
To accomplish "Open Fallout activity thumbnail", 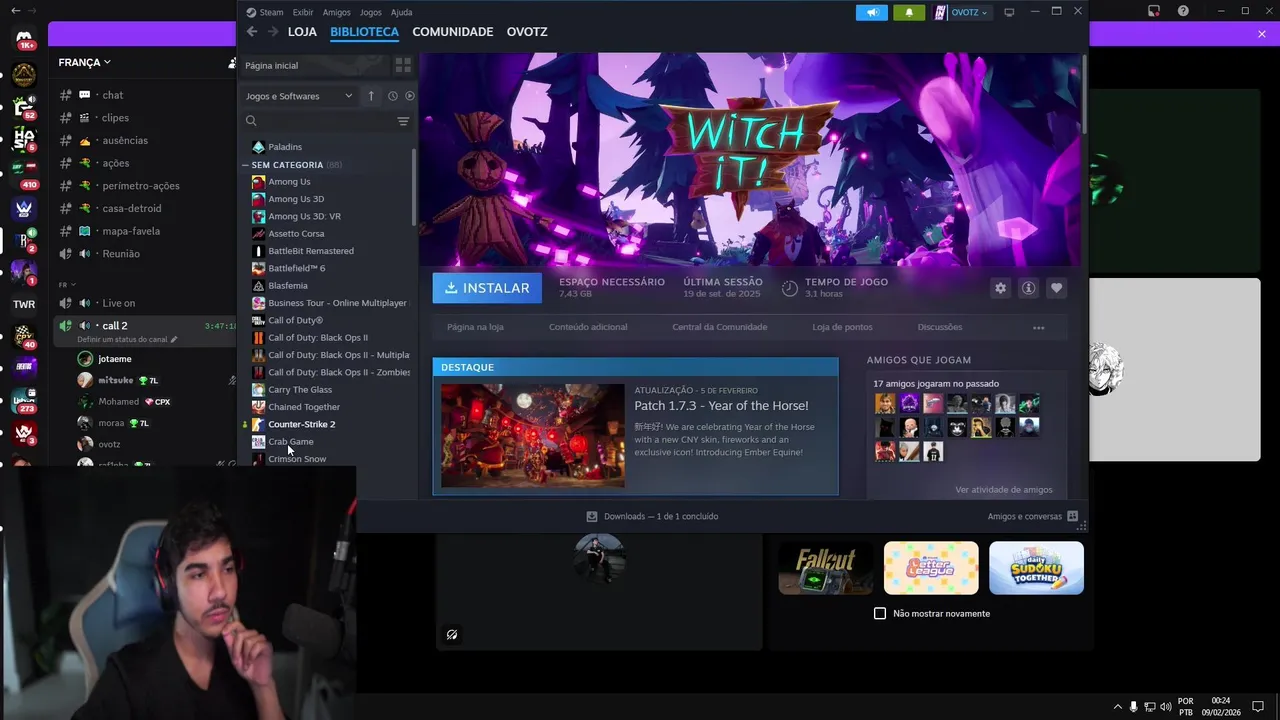I will tap(826, 568).
